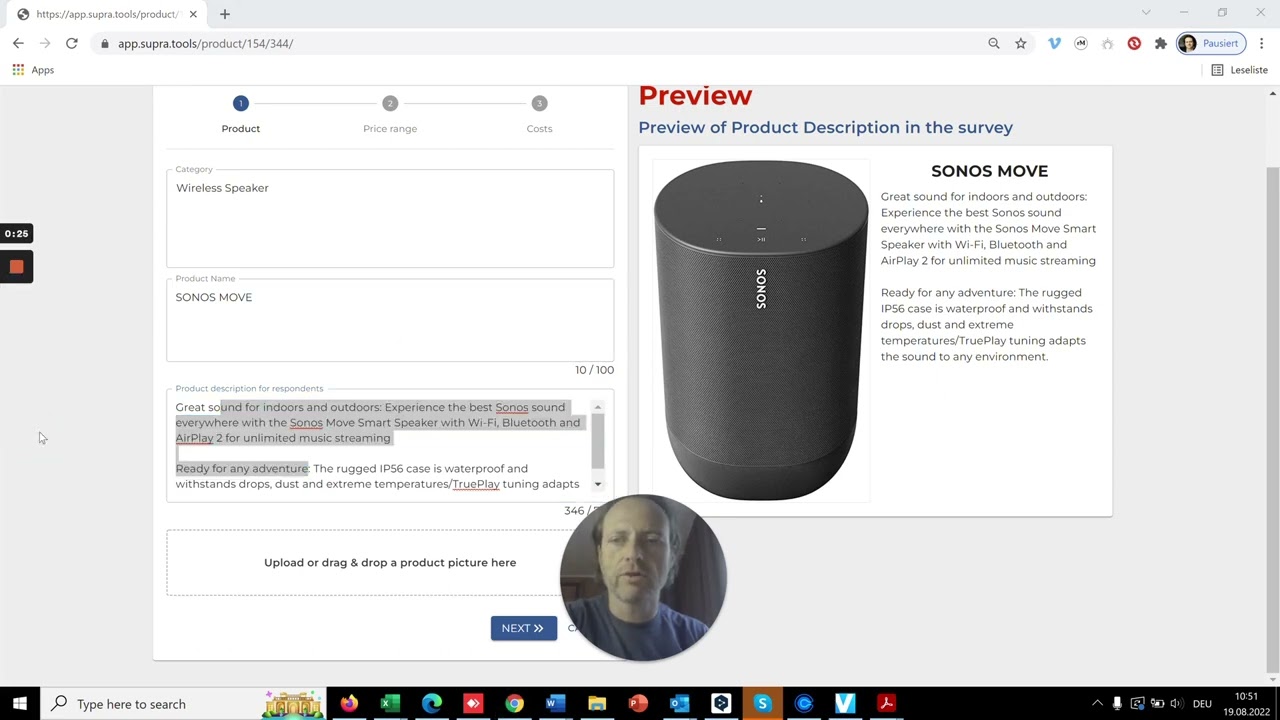The width and height of the screenshot is (1280, 720).
Task: Open the Windows Start menu
Action: (x=19, y=704)
